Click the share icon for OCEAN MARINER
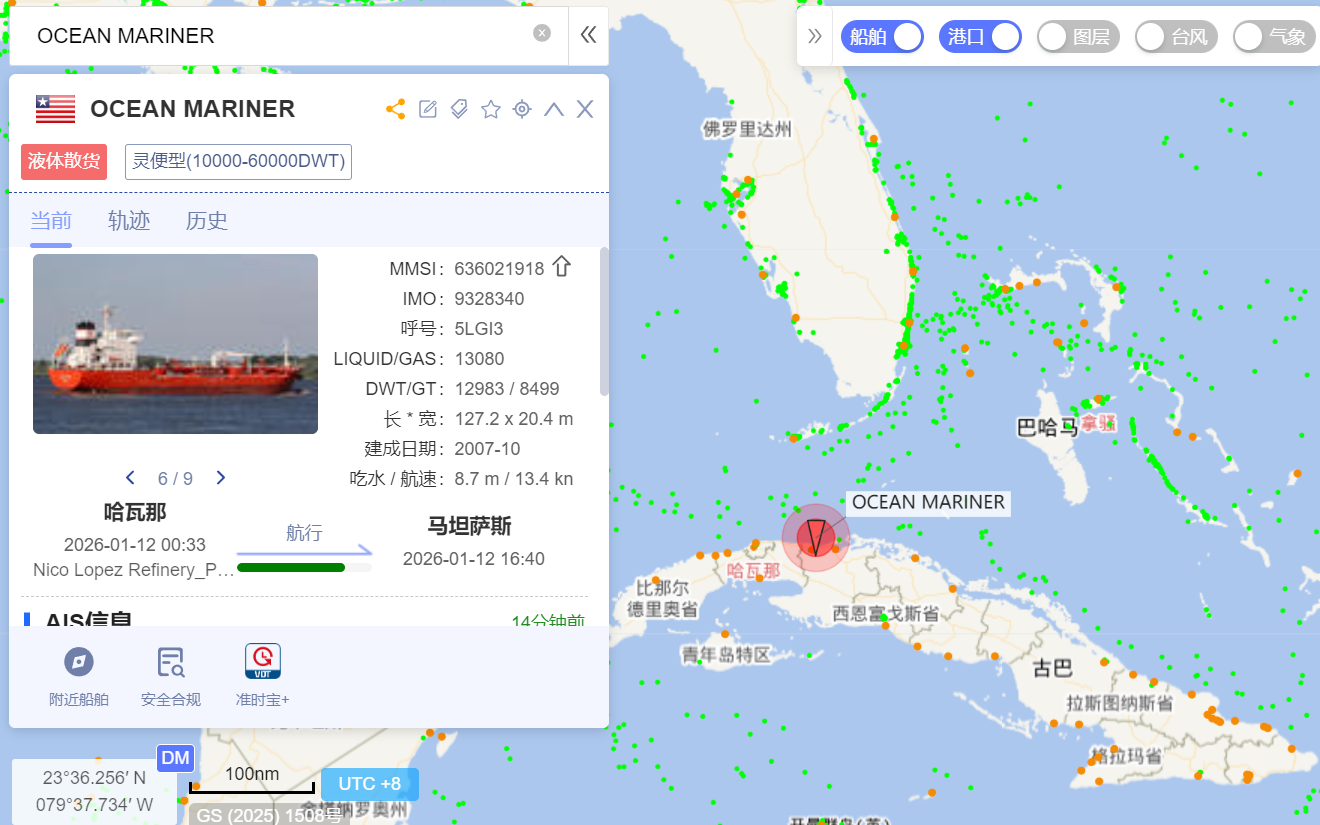Image resolution: width=1320 pixels, height=825 pixels. [395, 109]
